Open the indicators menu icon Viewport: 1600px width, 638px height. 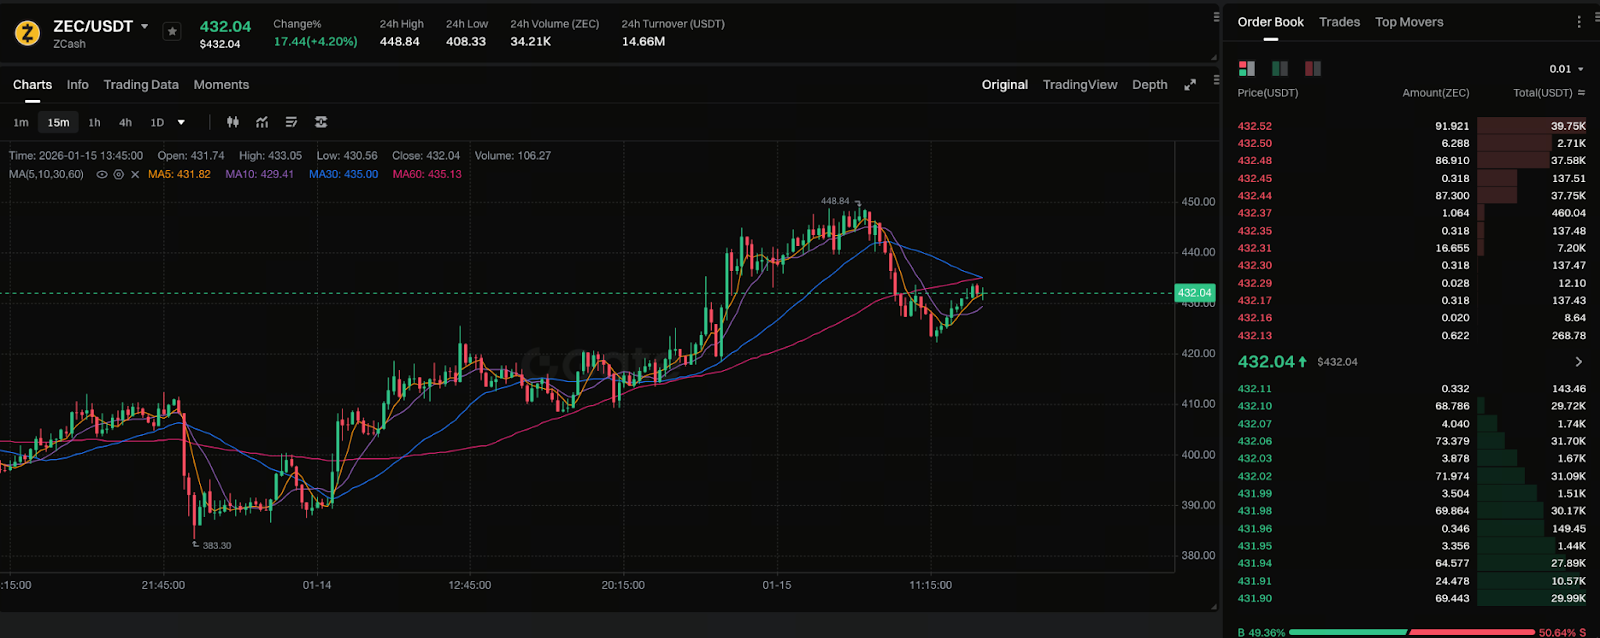click(x=262, y=122)
